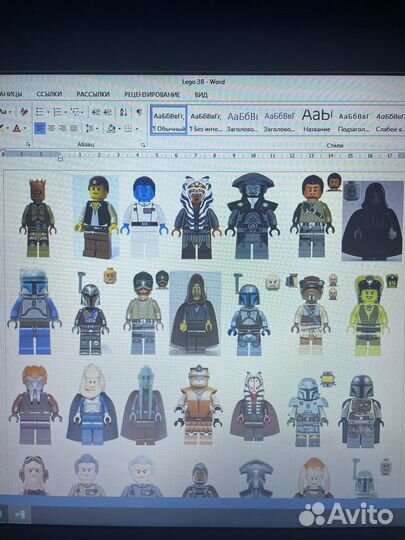Apply the Слабое в... style
Screen dimensions: 405x540
pos(390,121)
